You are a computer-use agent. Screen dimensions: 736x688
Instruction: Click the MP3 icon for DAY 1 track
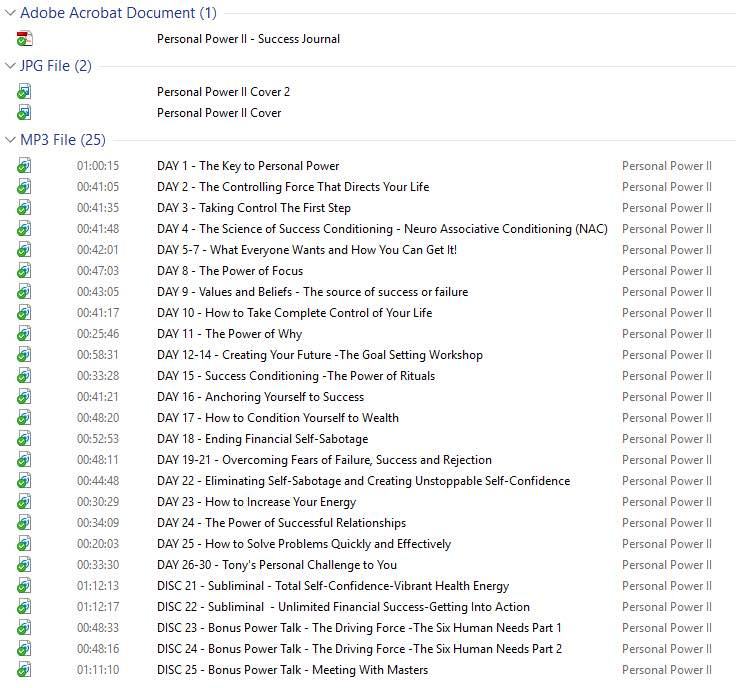[24, 166]
